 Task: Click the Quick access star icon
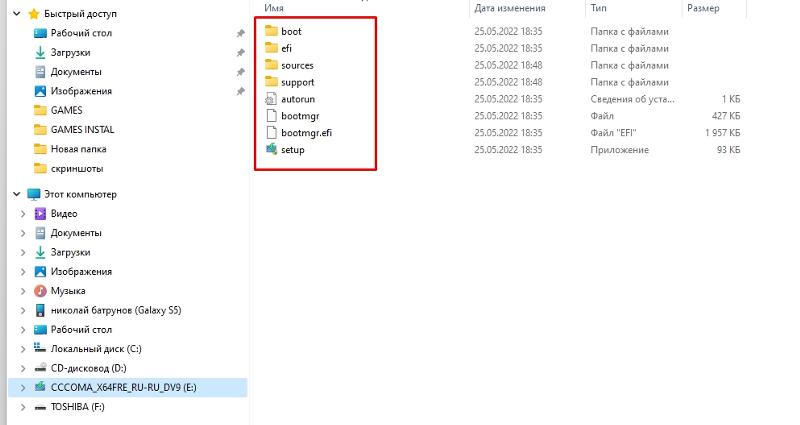(x=34, y=14)
